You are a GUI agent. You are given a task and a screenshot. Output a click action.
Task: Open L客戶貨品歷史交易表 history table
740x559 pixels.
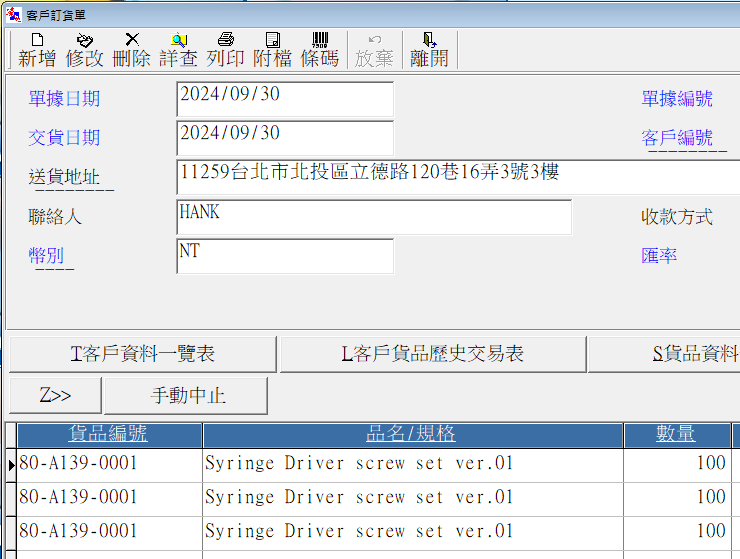click(432, 354)
